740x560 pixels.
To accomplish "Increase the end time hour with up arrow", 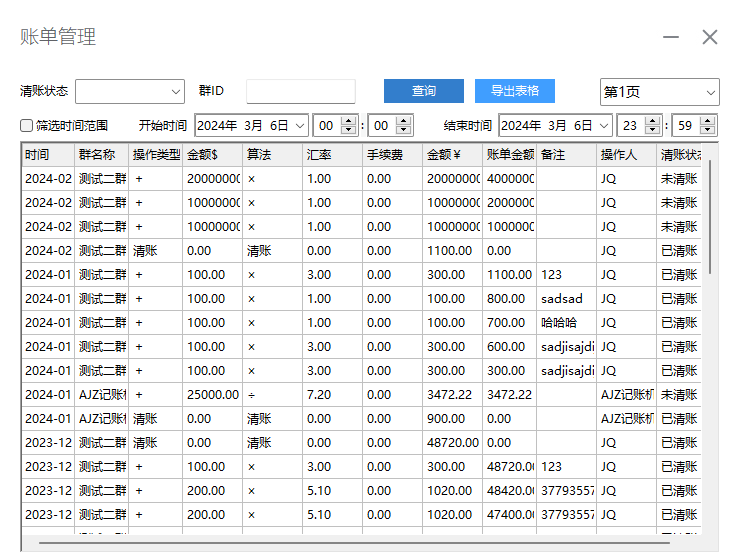I will tap(653, 121).
